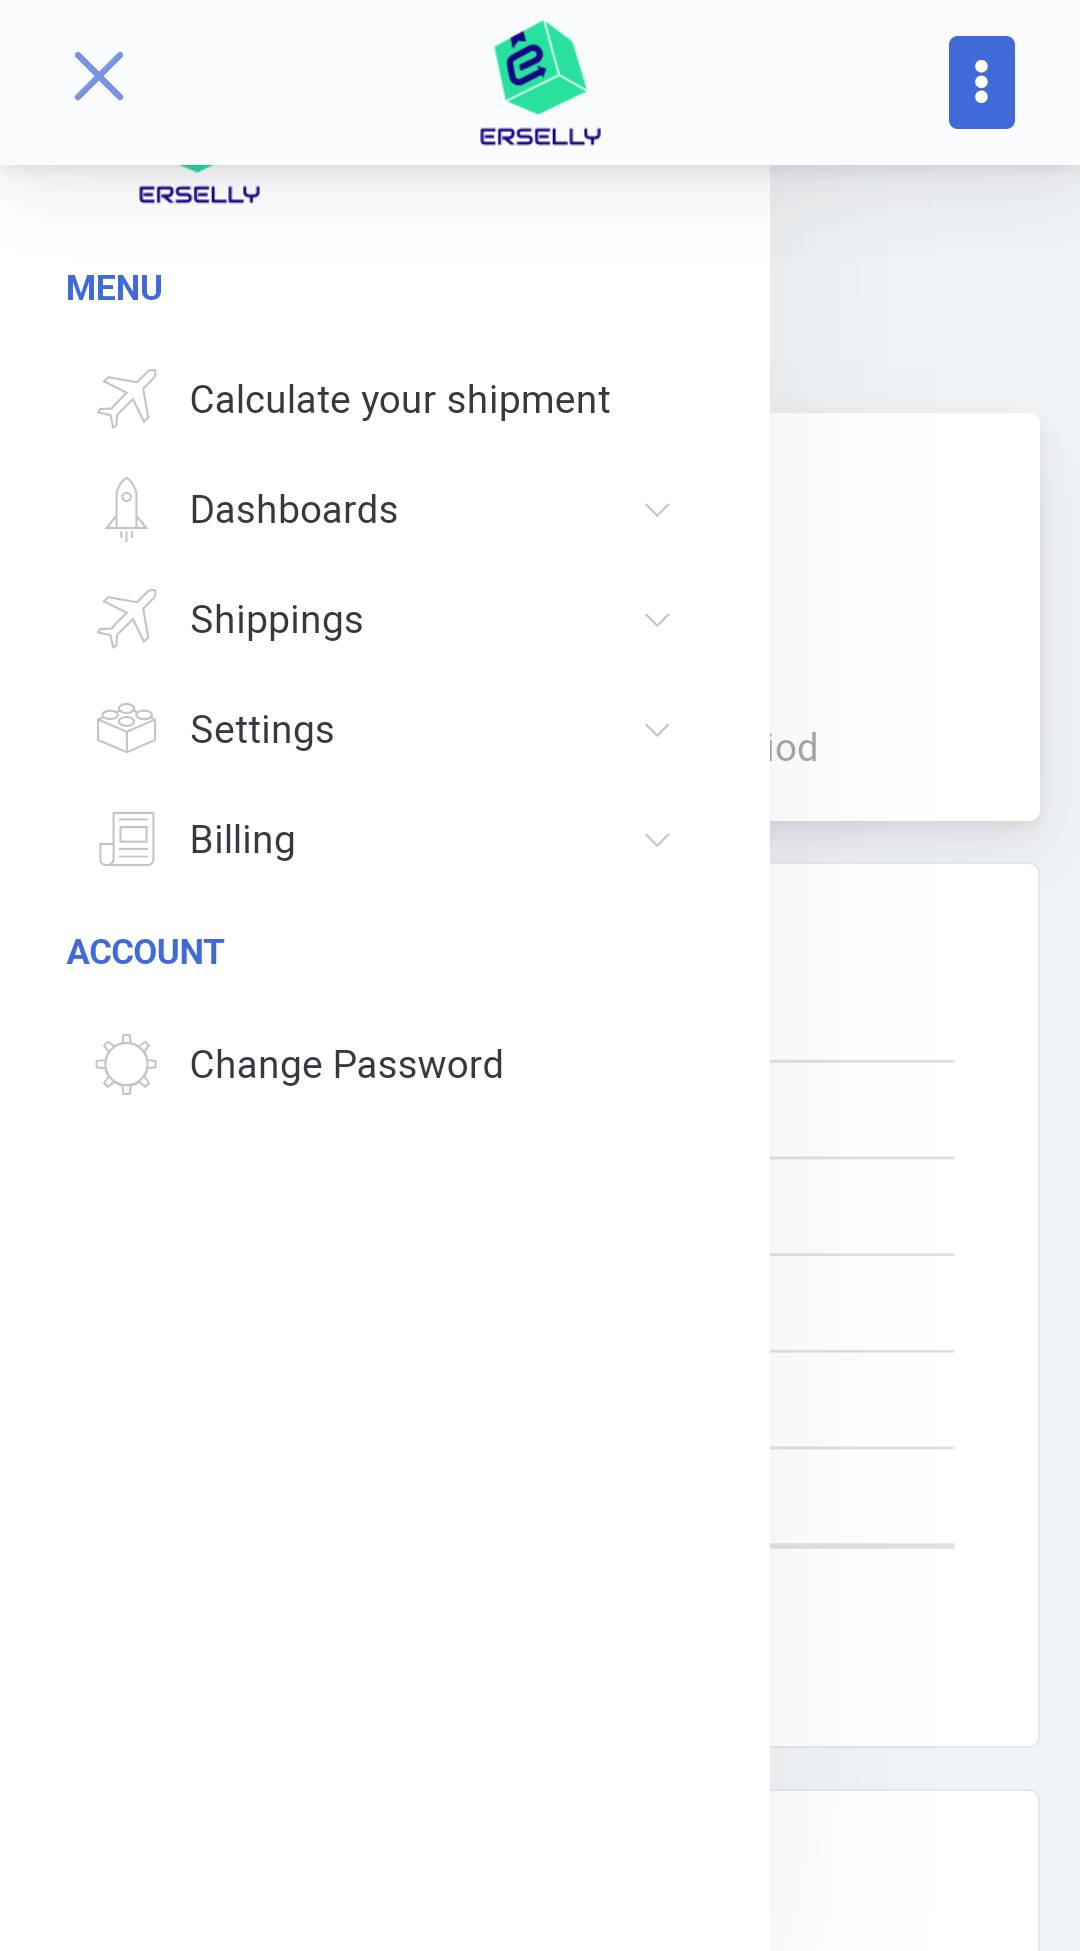Click the brick icon next to Settings
The height and width of the screenshot is (1951, 1080).
pyautogui.click(x=127, y=729)
